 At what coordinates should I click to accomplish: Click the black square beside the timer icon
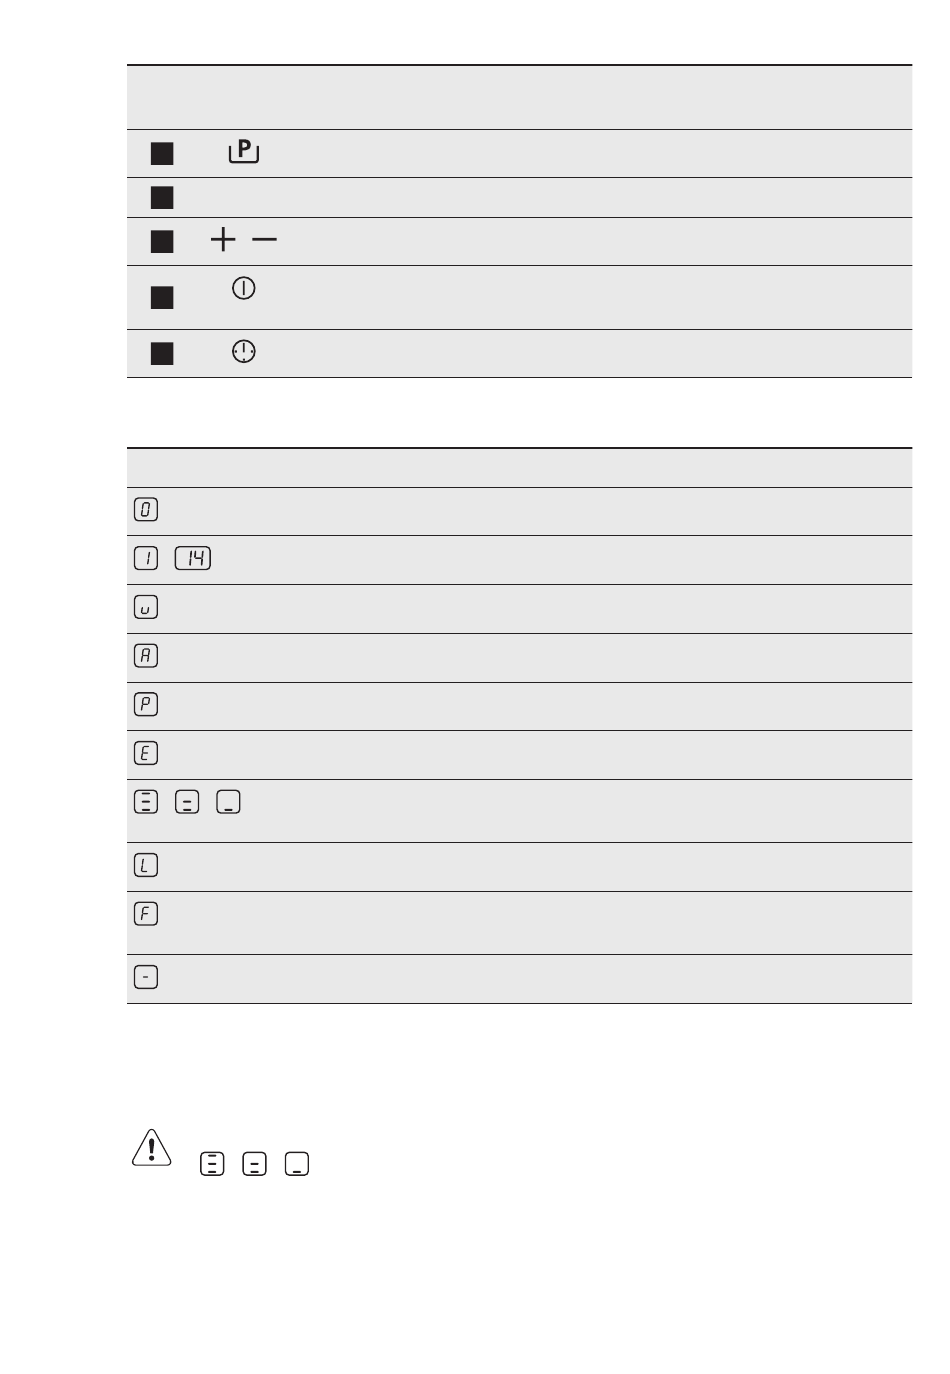click(162, 353)
